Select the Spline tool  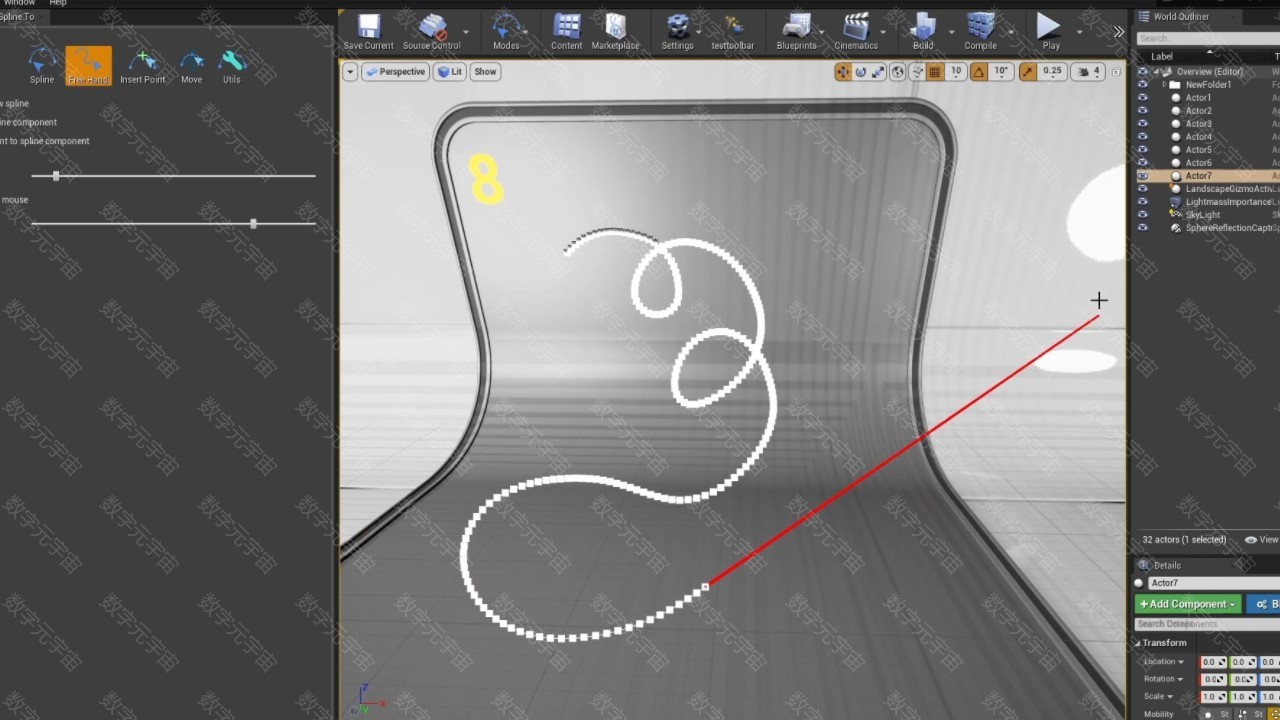[42, 66]
